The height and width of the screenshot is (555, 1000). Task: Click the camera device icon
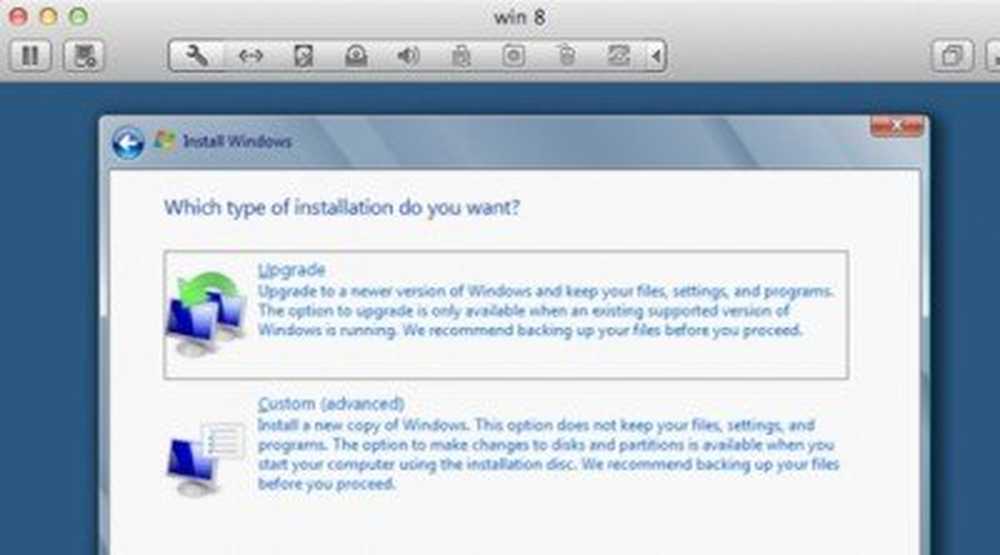(x=513, y=56)
